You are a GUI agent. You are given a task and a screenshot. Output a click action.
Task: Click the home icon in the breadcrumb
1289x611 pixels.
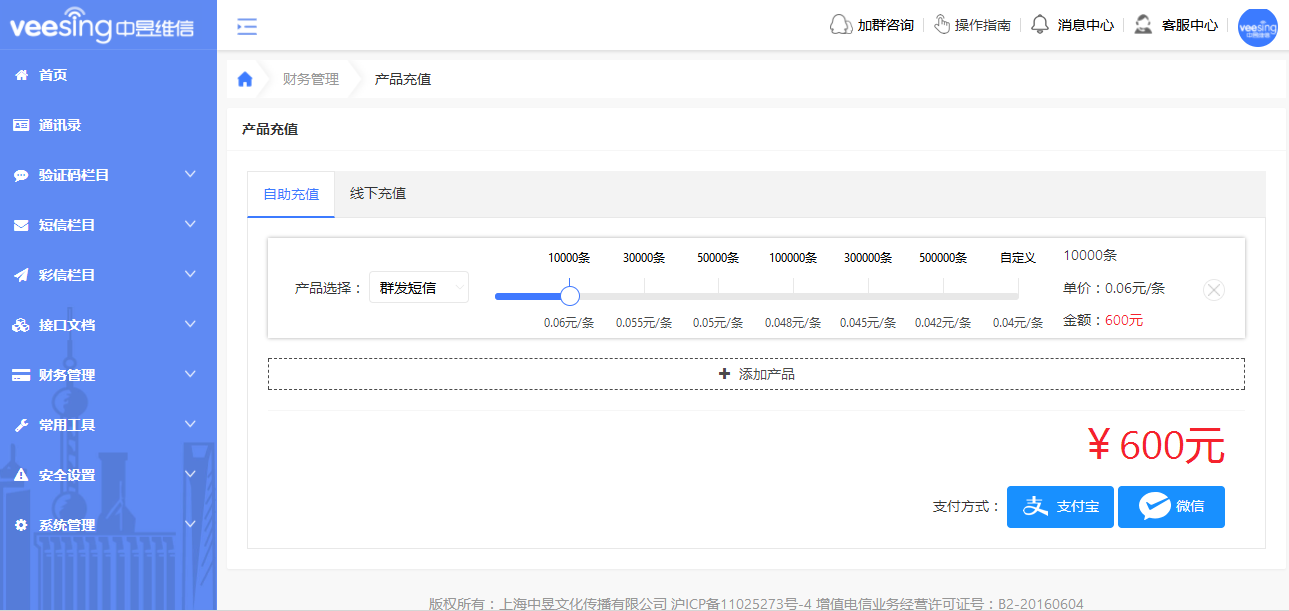point(244,79)
